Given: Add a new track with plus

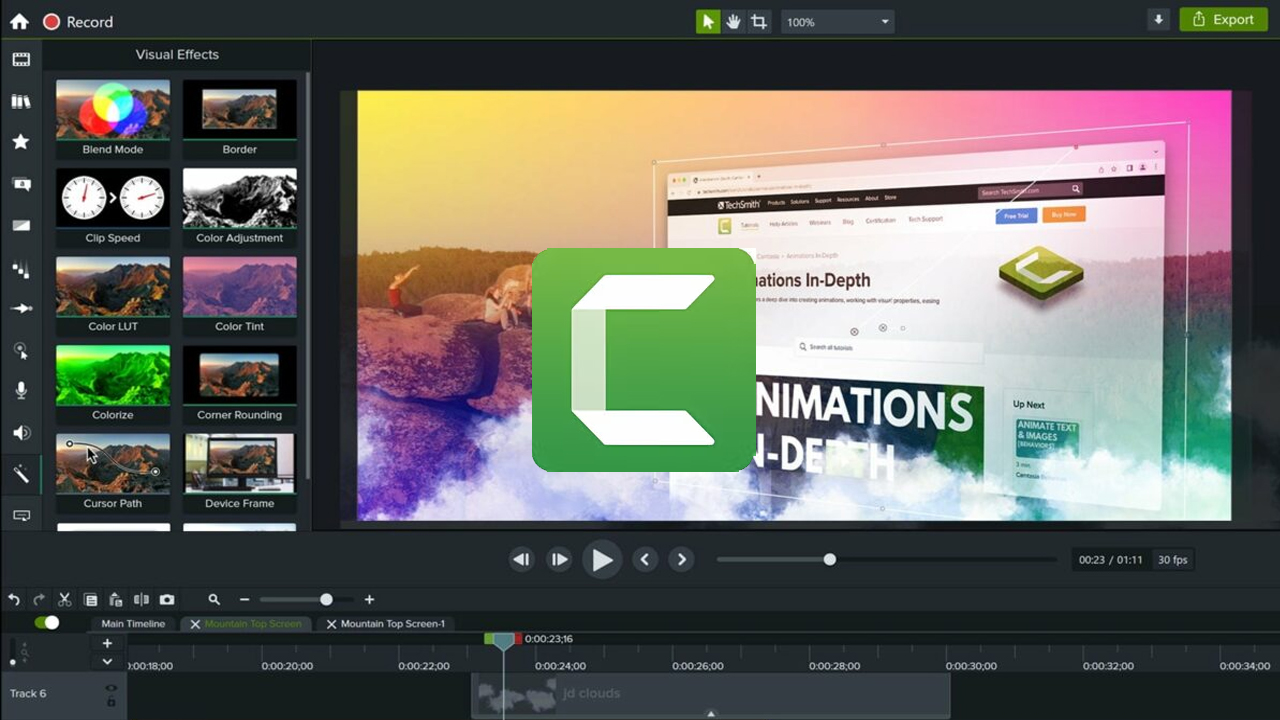Looking at the screenshot, I should pos(107,643).
